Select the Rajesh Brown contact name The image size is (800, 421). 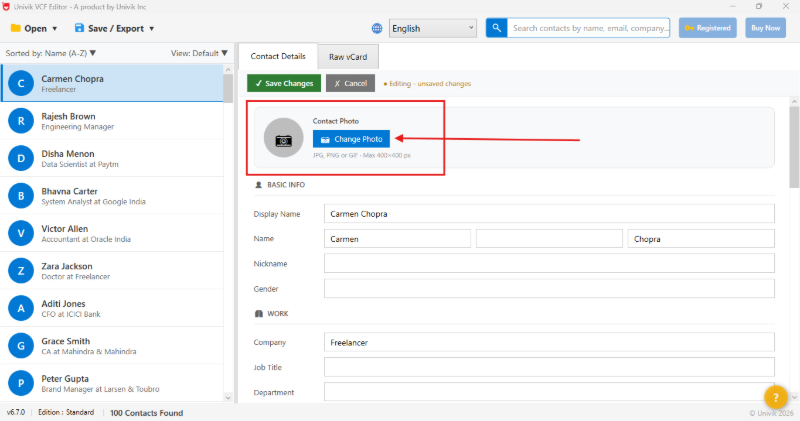coord(68,116)
